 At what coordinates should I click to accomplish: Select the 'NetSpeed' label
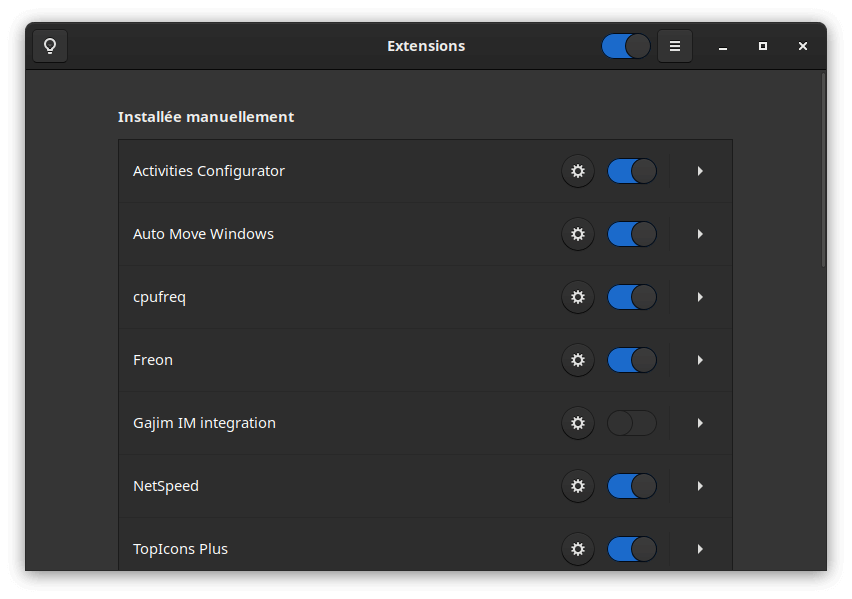point(166,486)
